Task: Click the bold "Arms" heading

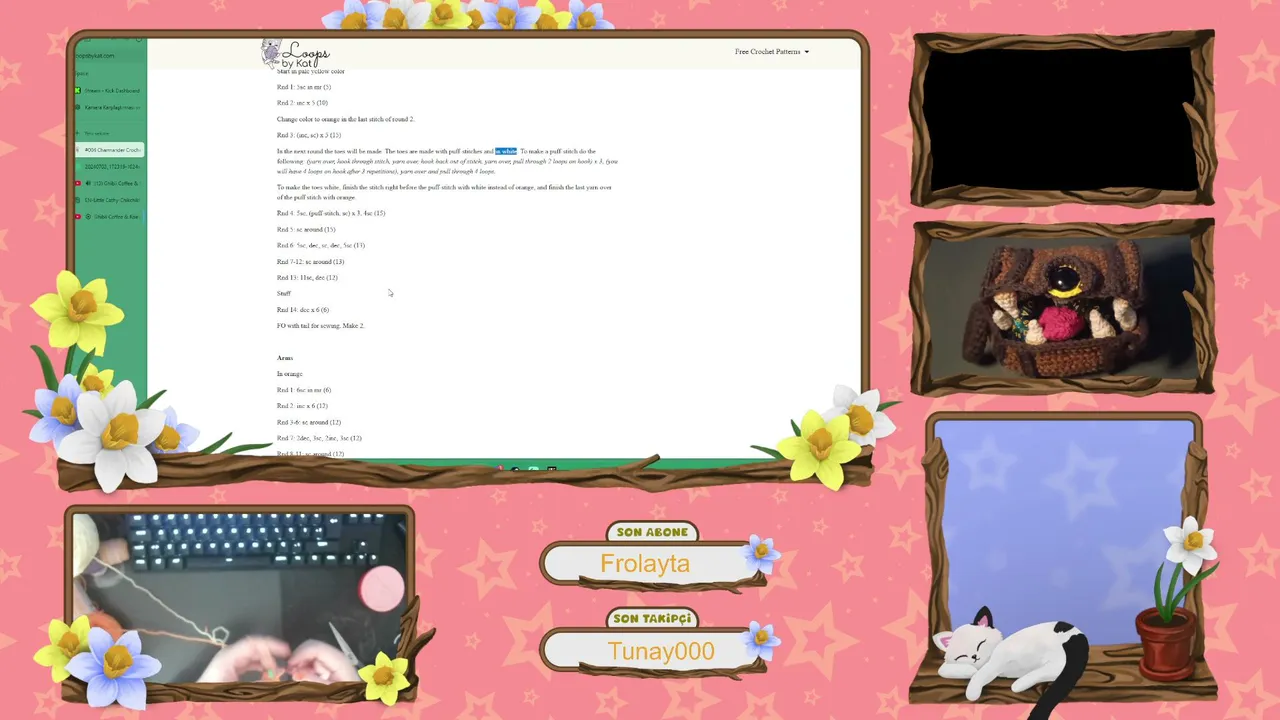Action: 285,358
